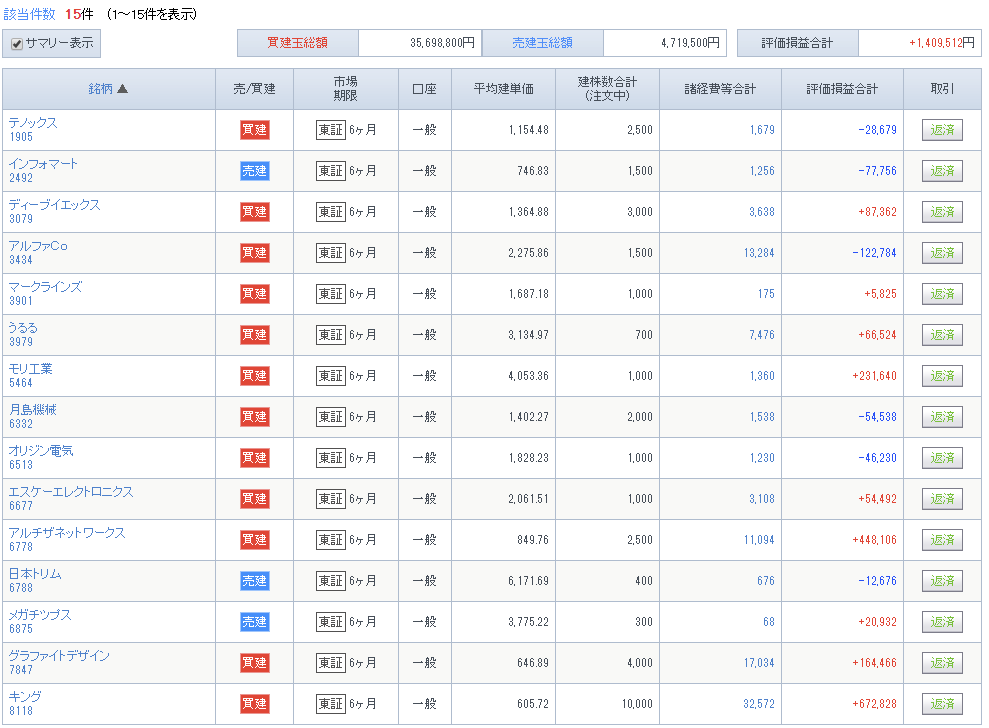The width and height of the screenshot is (989, 728).
Task: Click 返済 button for モリ工業
Action: (942, 376)
